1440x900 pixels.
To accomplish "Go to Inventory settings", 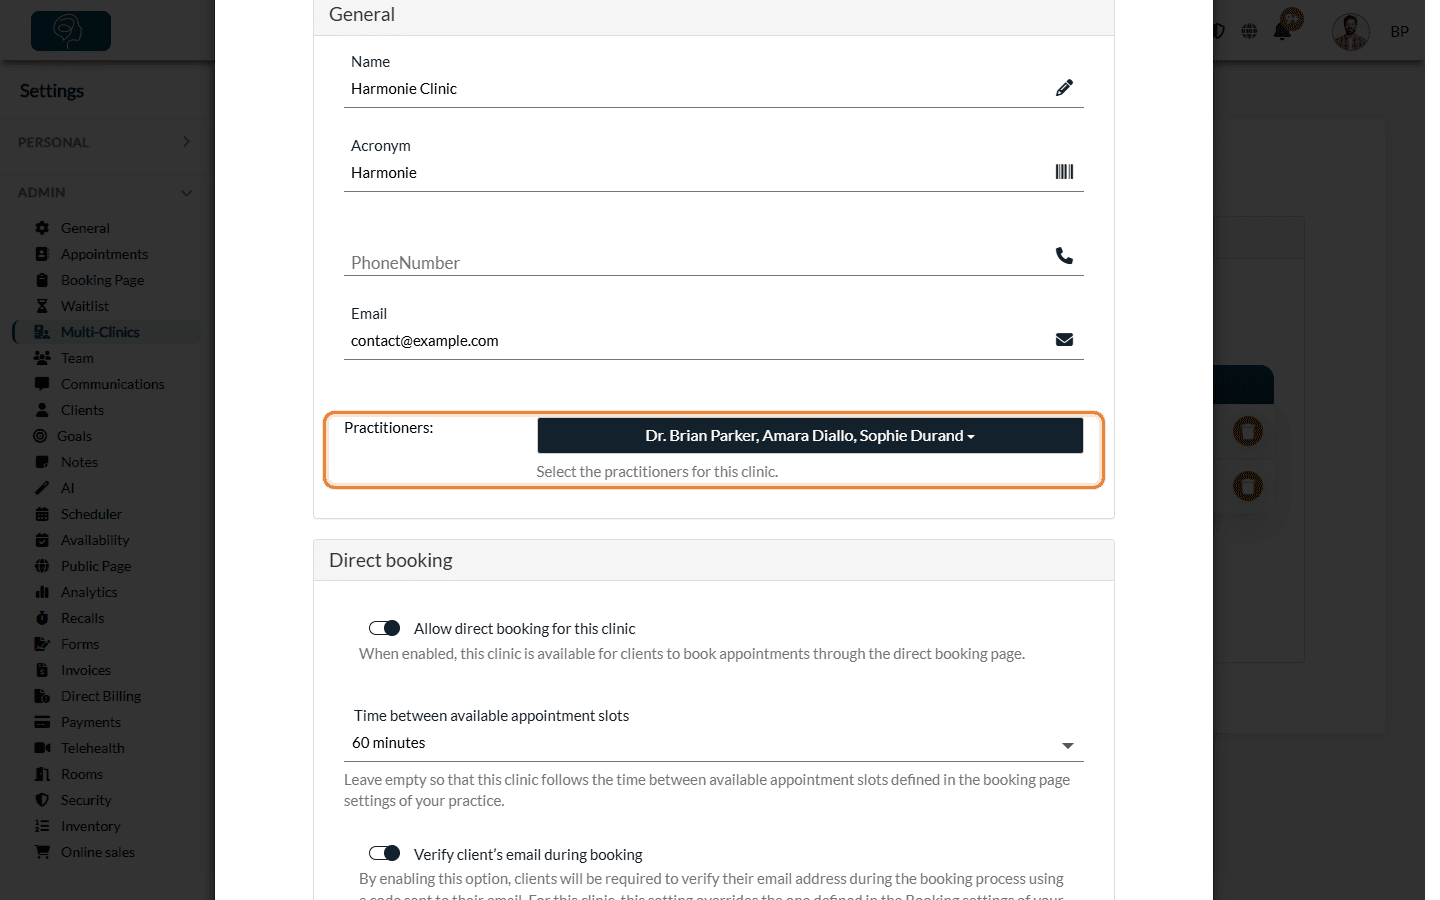I will (90, 826).
